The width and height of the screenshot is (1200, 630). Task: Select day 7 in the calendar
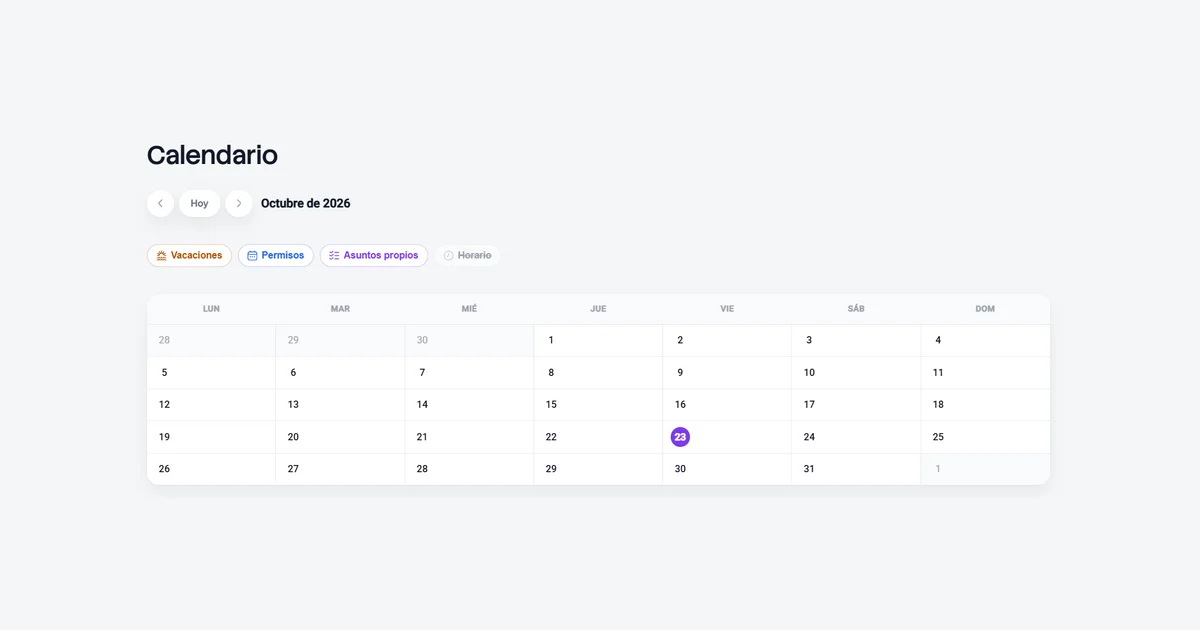[469, 373]
